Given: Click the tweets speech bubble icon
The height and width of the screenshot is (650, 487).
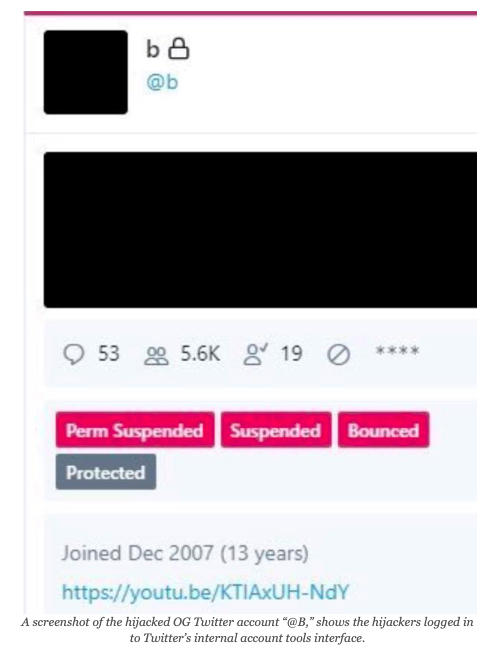Looking at the screenshot, I should coord(74,354).
